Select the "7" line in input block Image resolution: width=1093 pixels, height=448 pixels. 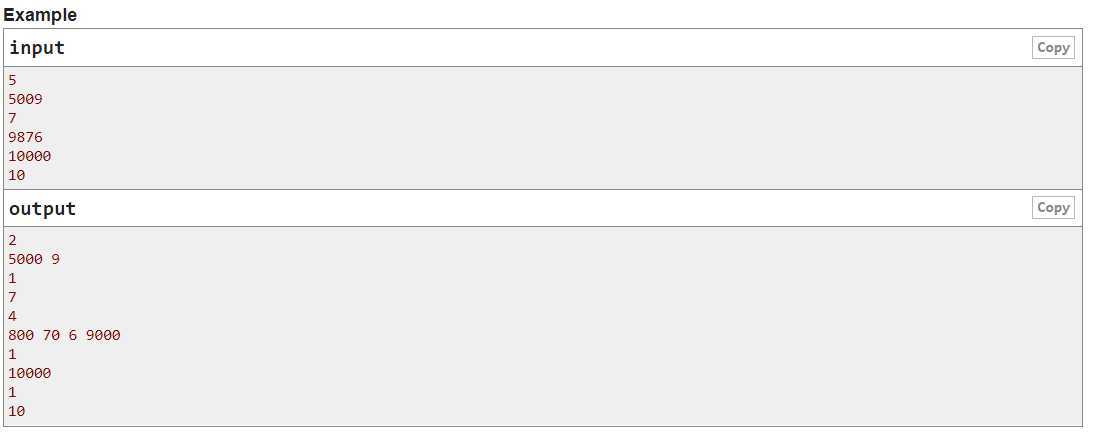click(12, 118)
